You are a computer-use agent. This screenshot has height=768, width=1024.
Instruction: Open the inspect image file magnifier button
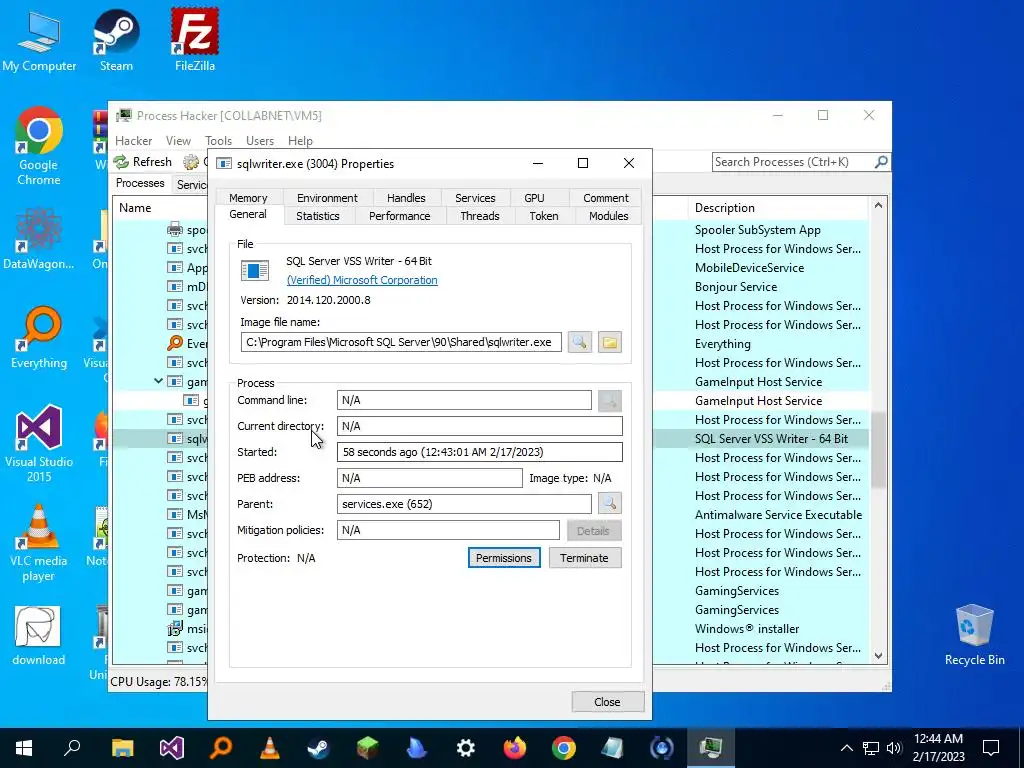579,342
